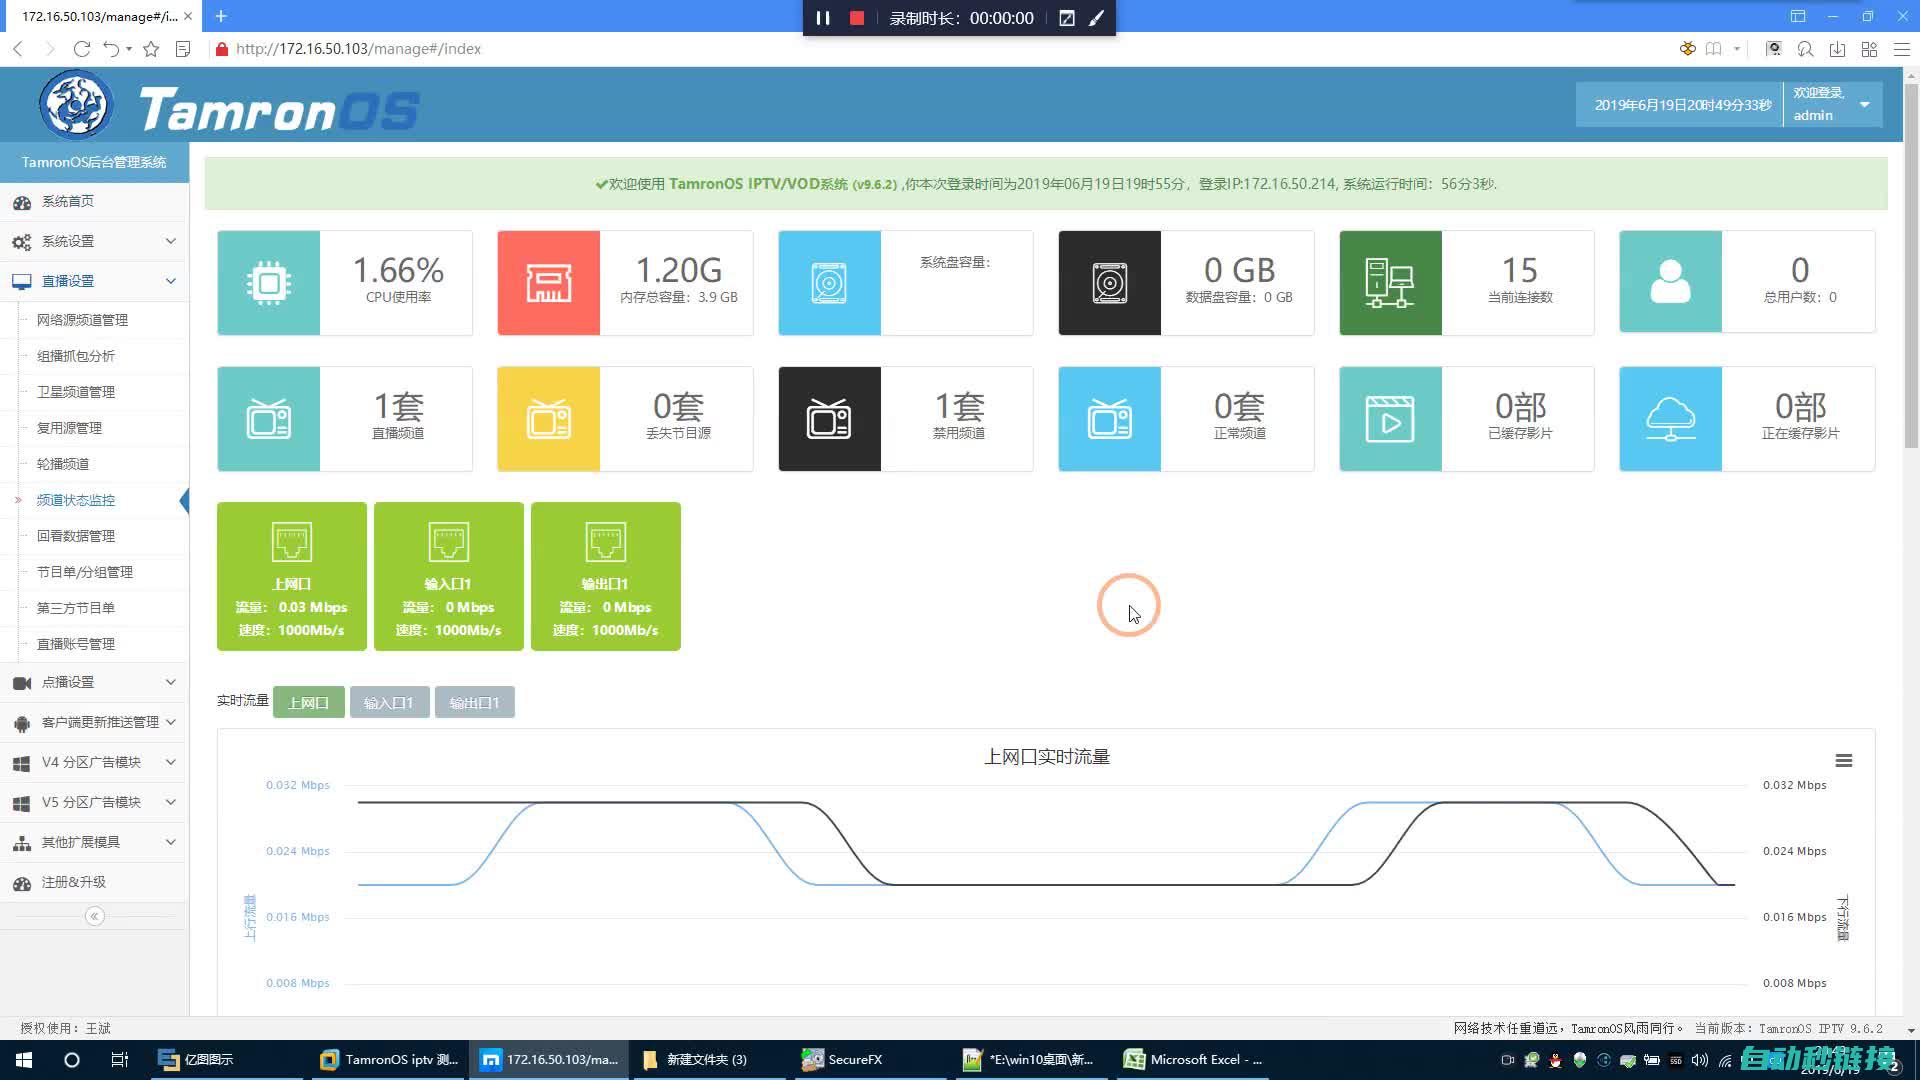
Task: Click the blue 正常频道 TV icon
Action: click(x=1110, y=419)
